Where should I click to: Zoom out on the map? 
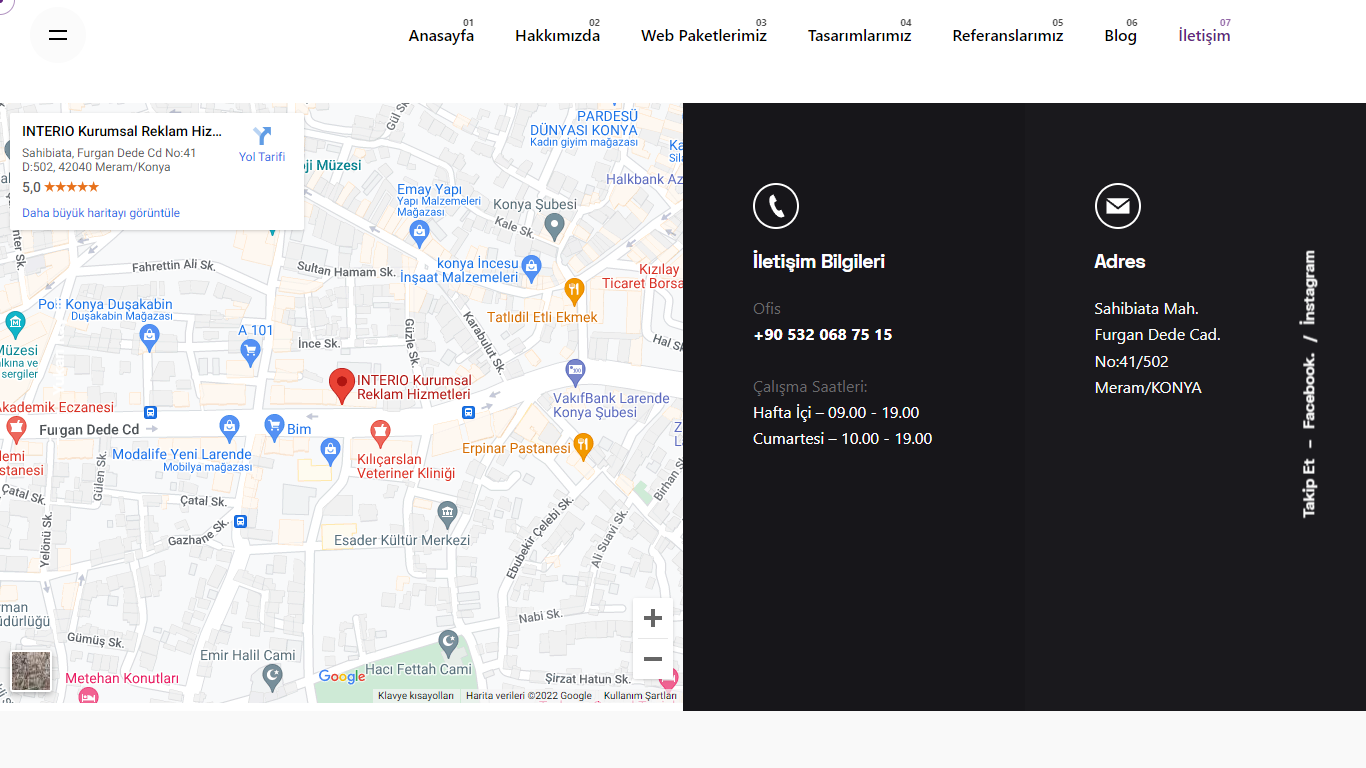(653, 659)
